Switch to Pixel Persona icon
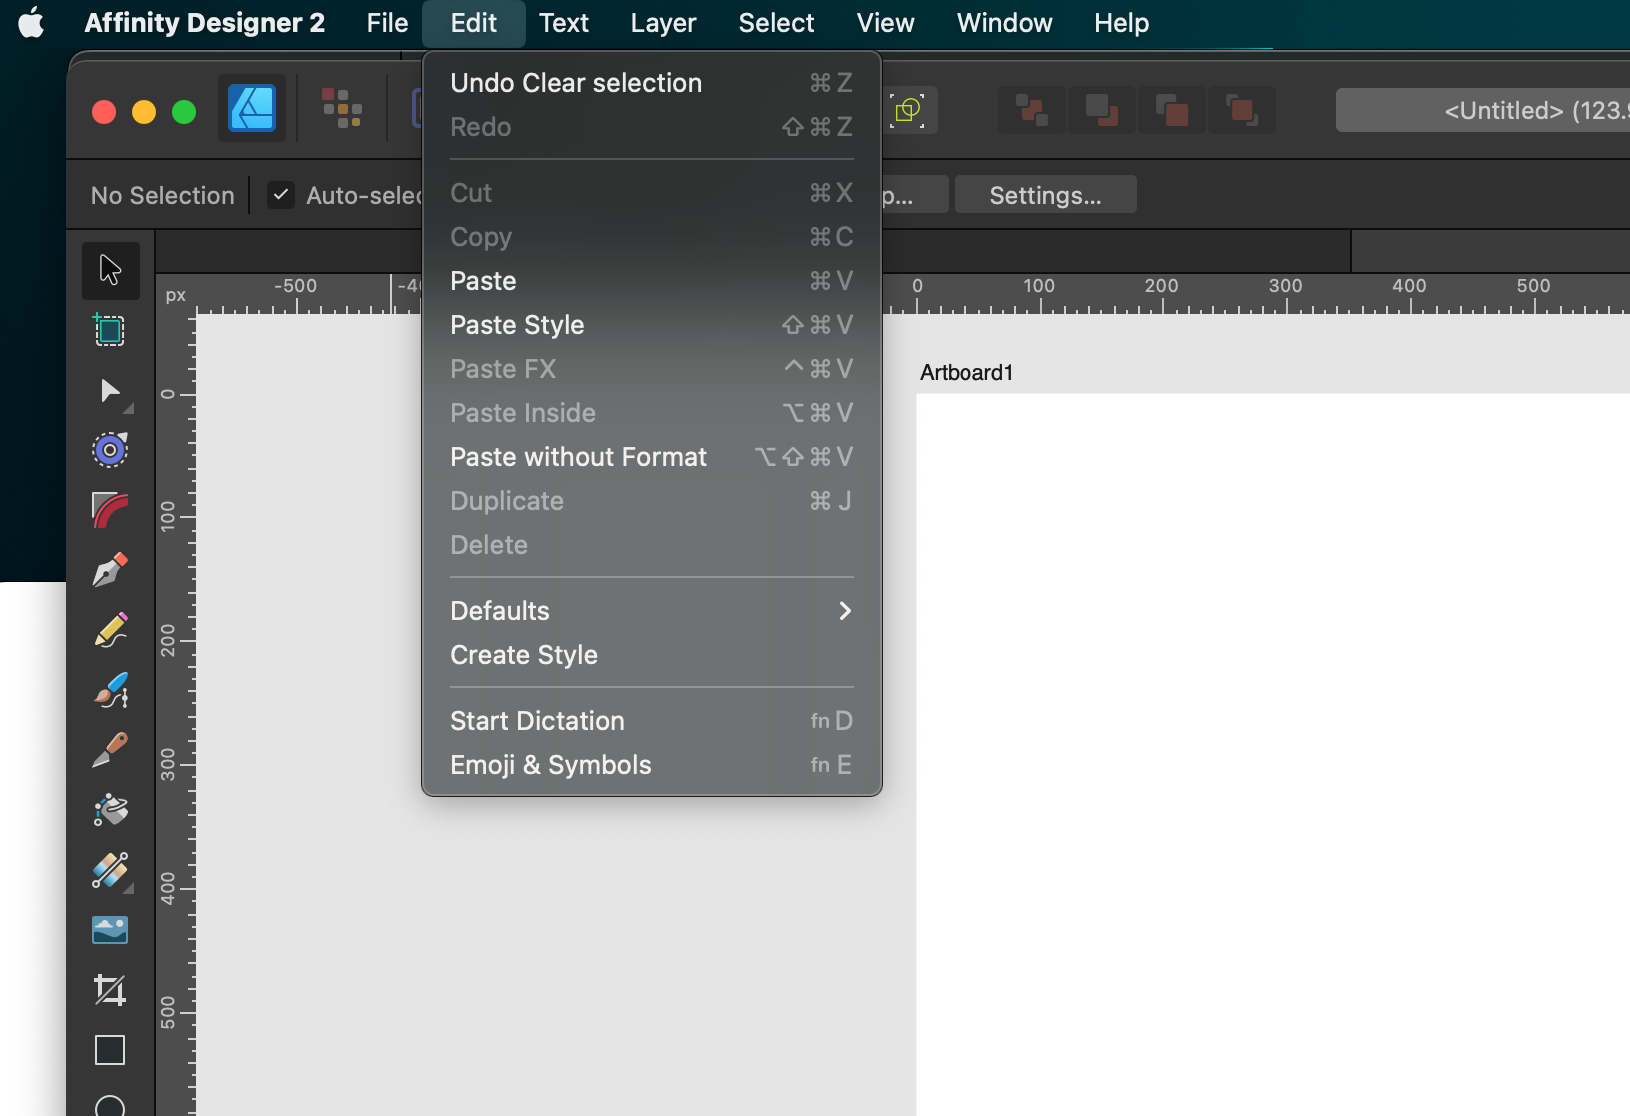Viewport: 1630px width, 1116px height. click(342, 108)
